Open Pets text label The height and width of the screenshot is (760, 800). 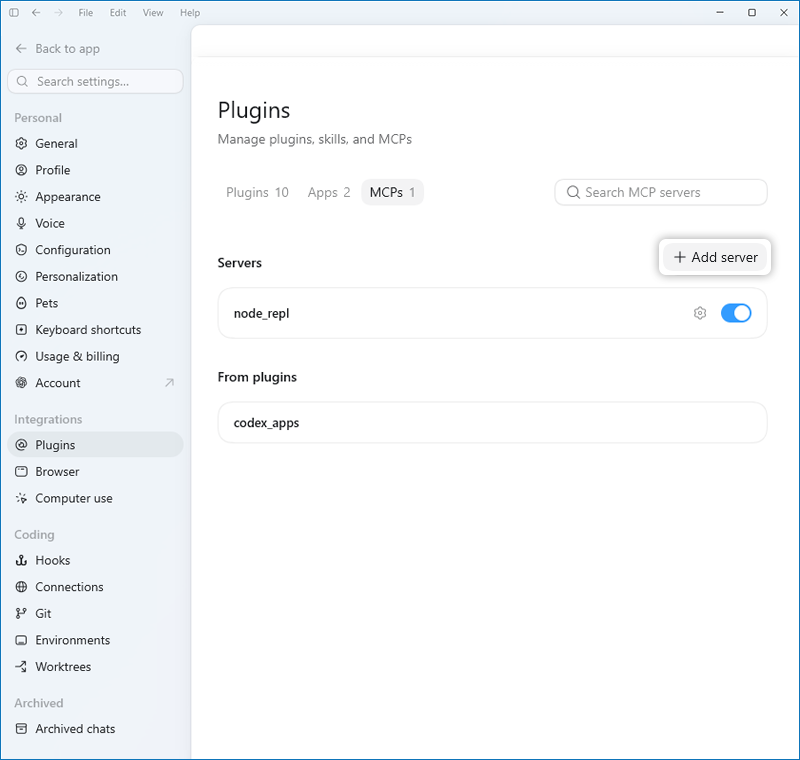pos(46,303)
